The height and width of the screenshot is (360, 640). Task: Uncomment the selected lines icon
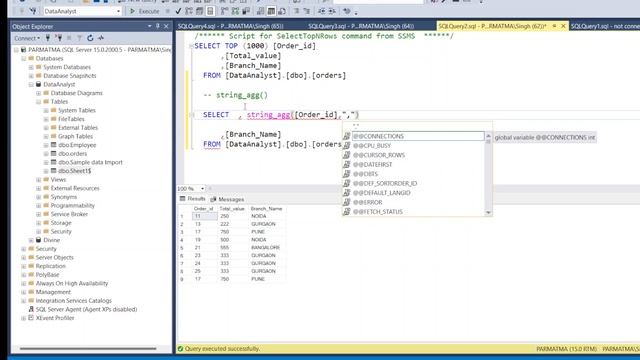307,11
